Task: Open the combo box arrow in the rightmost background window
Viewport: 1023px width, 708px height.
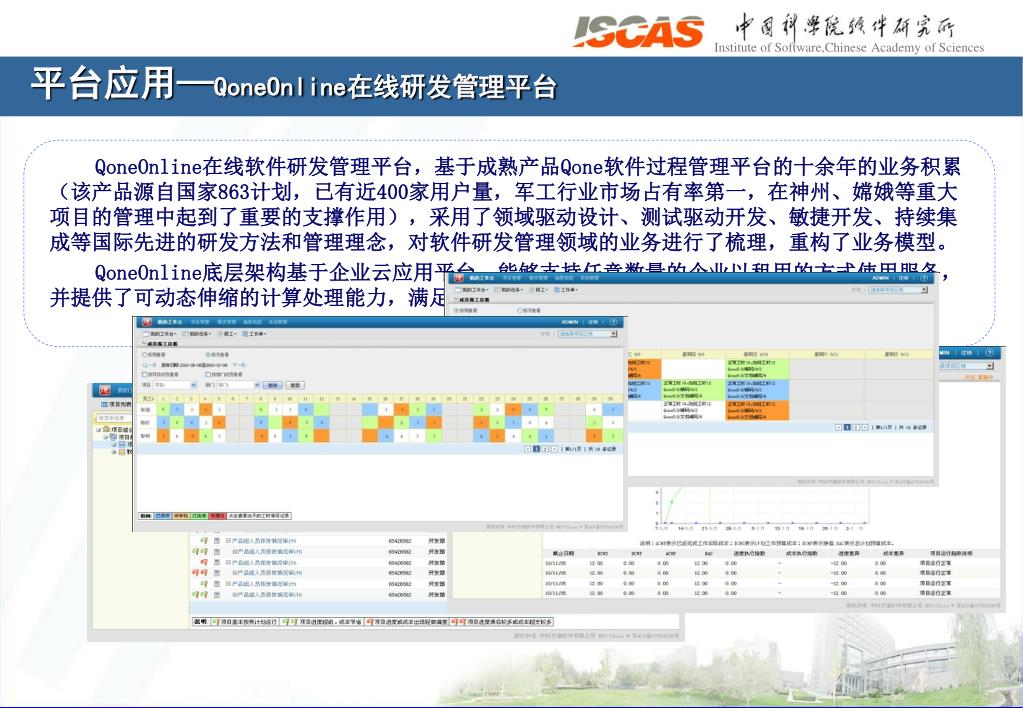Action: [x=990, y=365]
